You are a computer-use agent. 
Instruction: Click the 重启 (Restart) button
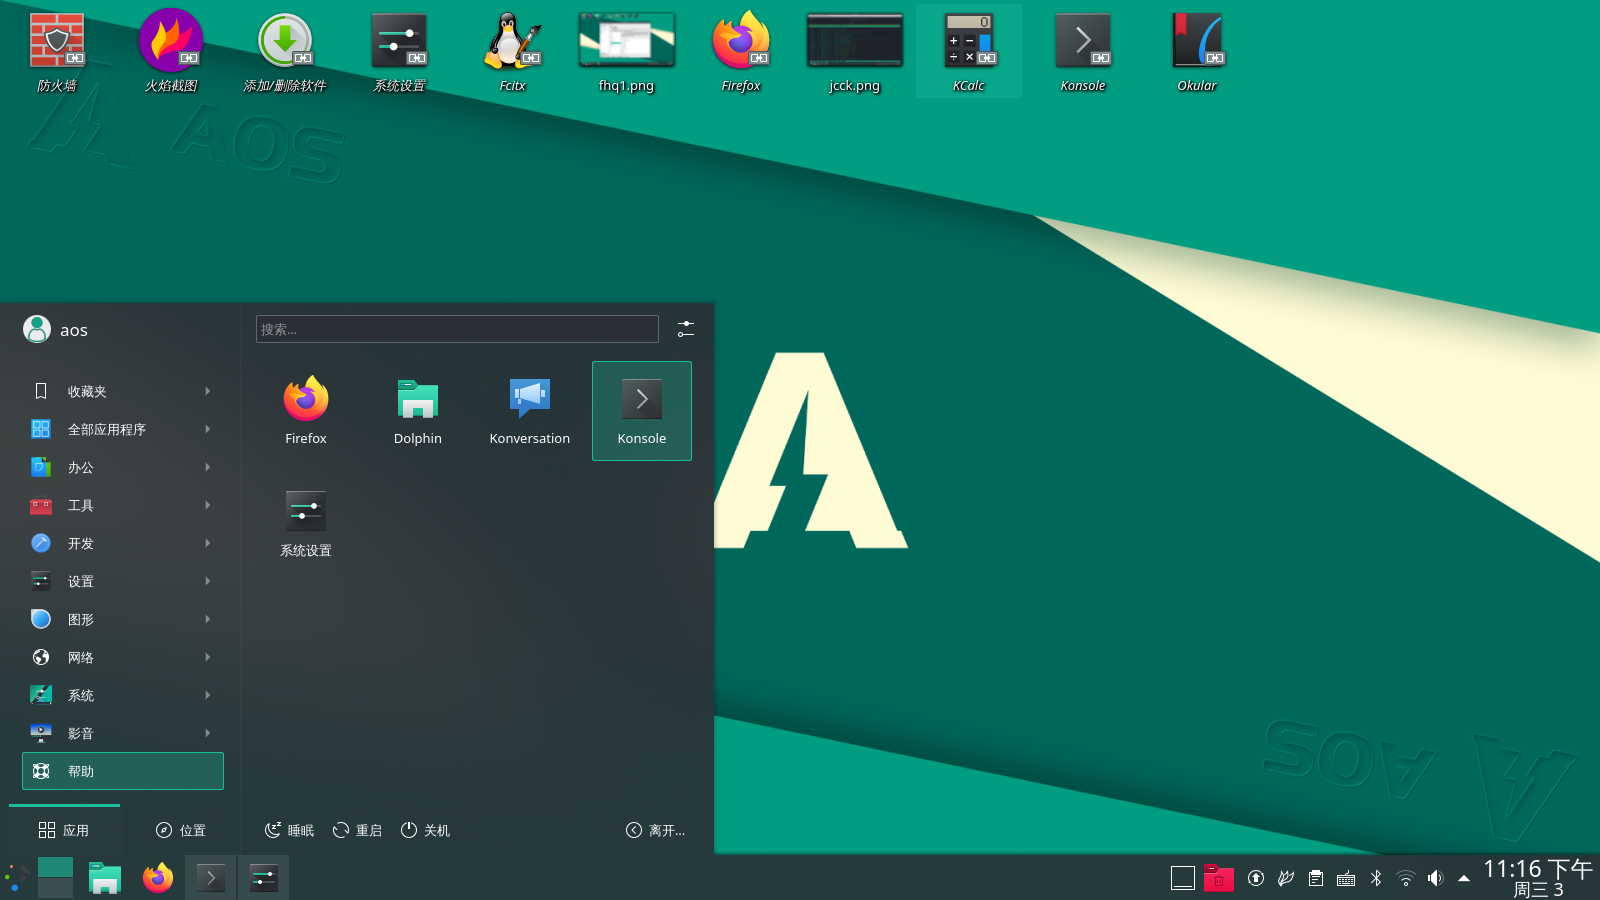point(357,830)
